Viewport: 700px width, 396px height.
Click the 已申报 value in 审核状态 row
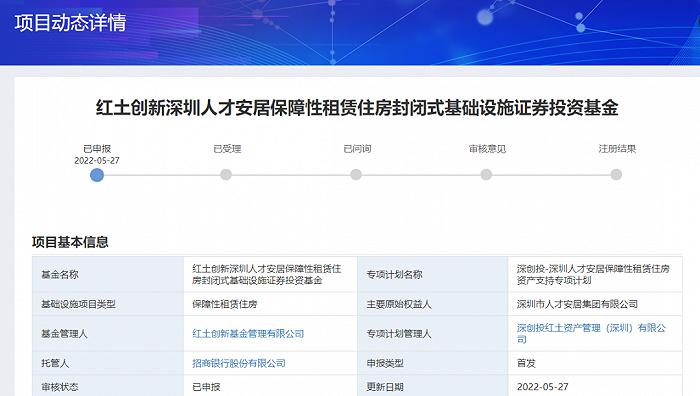pos(206,387)
